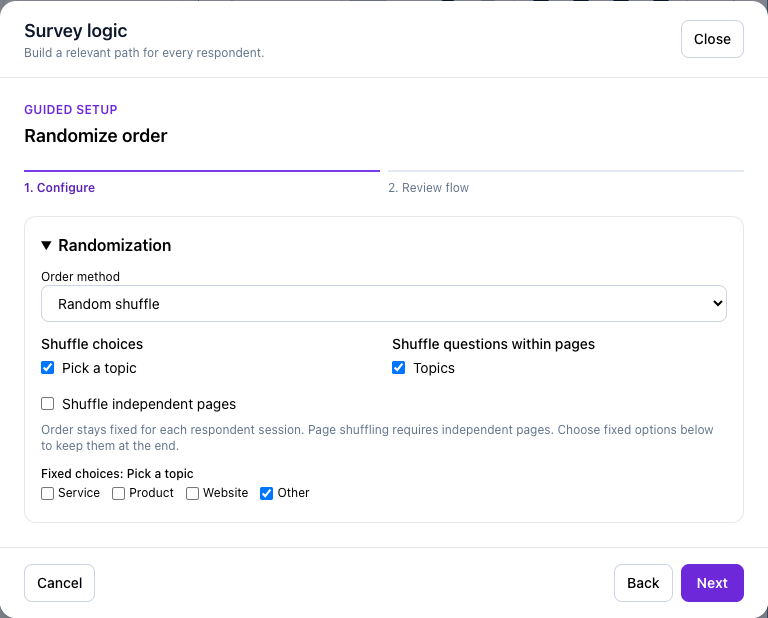Viewport: 768px width, 618px height.
Task: Click the Randomization section heading
Action: tap(115, 245)
